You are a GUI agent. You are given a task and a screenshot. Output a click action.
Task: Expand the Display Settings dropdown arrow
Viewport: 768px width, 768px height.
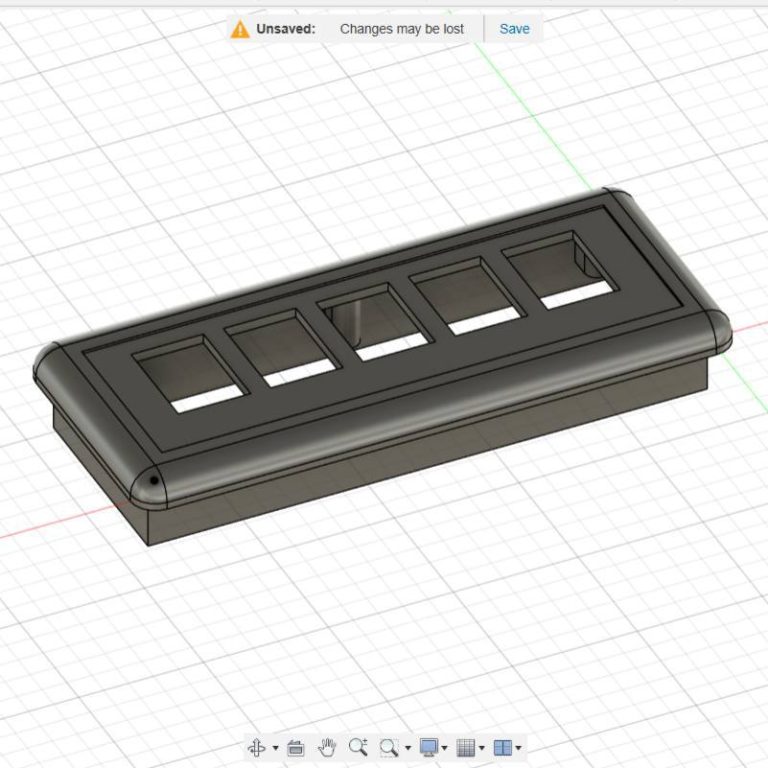pyautogui.click(x=445, y=748)
